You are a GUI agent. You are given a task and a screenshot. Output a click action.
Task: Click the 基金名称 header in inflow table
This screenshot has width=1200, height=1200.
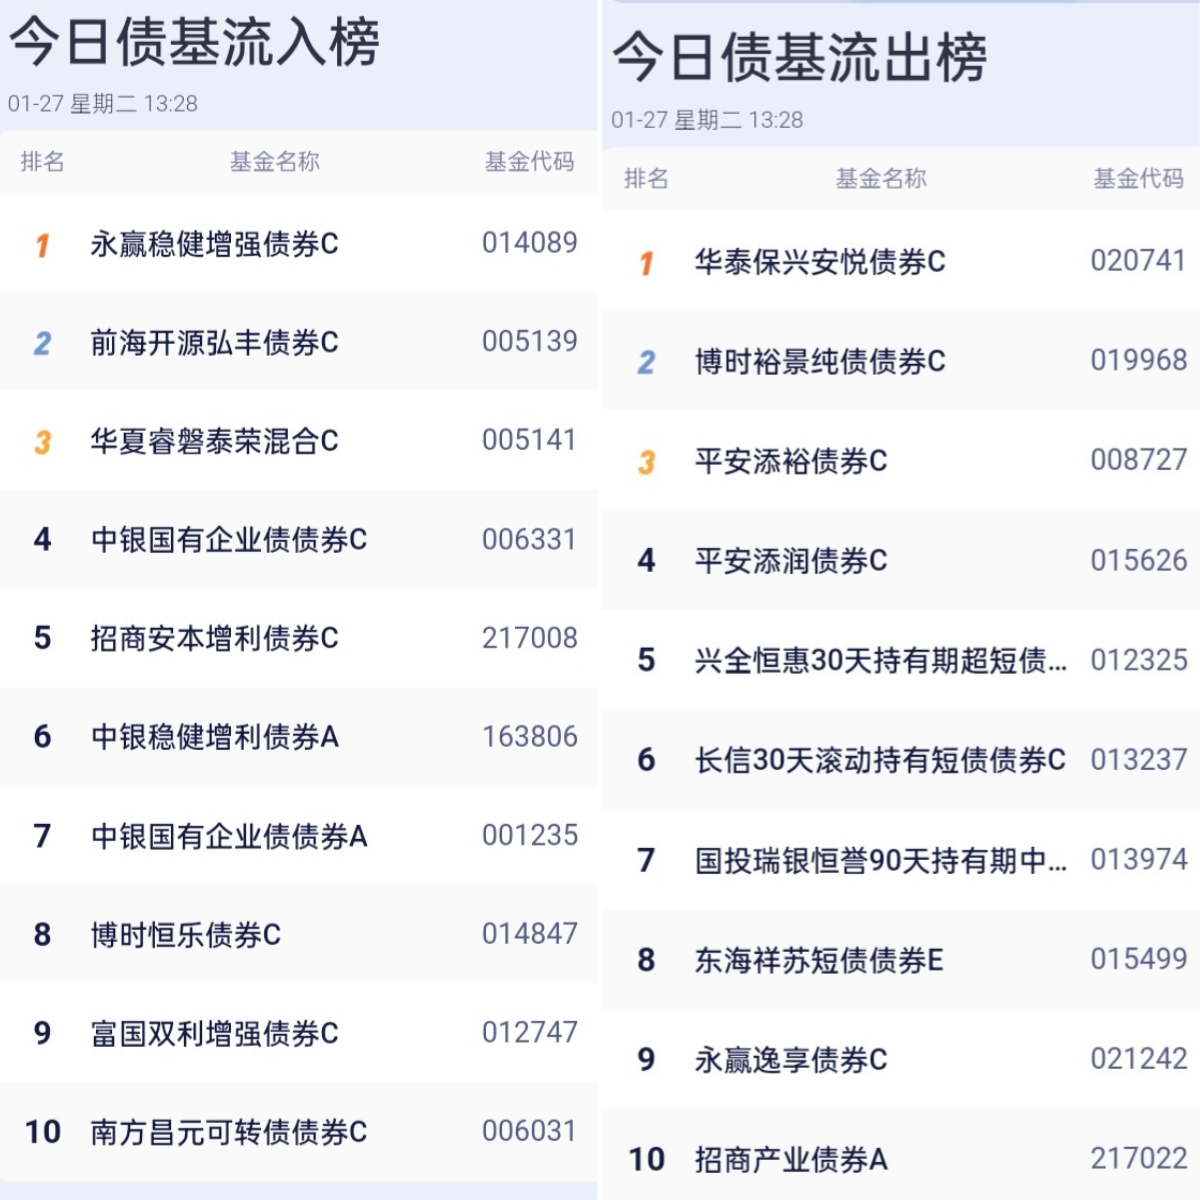(x=274, y=162)
